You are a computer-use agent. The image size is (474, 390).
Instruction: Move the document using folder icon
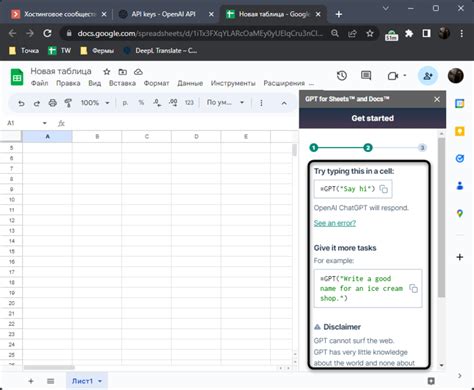[x=123, y=72]
